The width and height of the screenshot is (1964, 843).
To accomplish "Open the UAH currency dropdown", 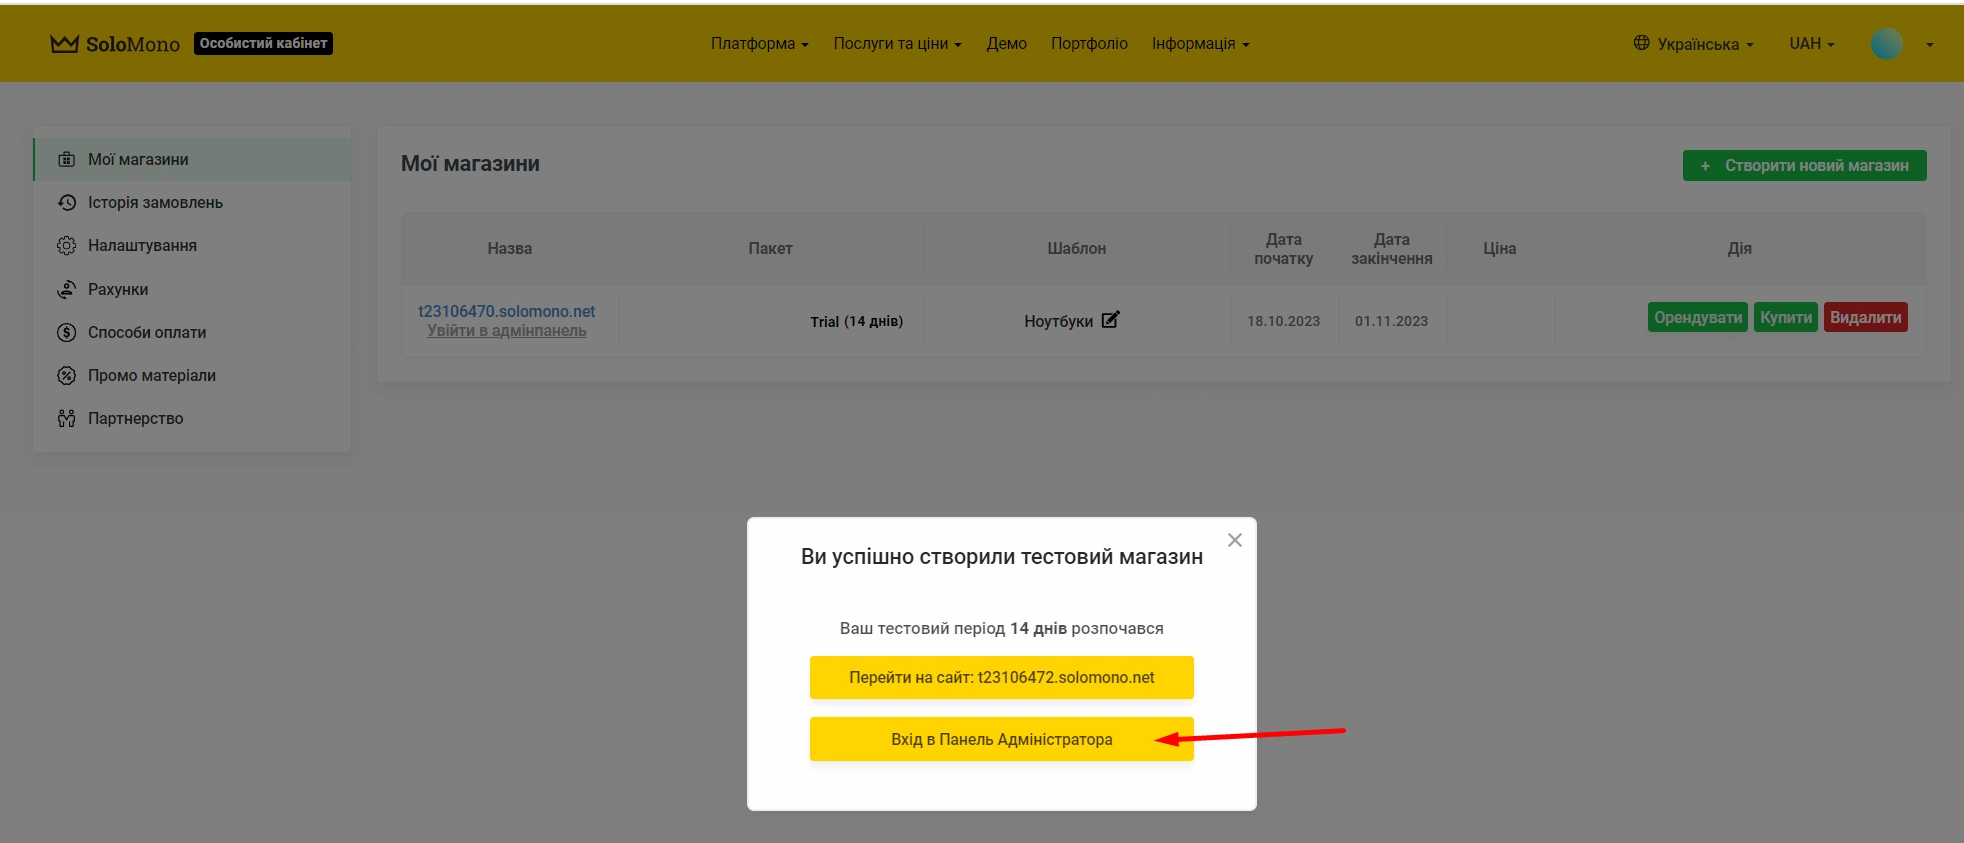I will (1811, 44).
